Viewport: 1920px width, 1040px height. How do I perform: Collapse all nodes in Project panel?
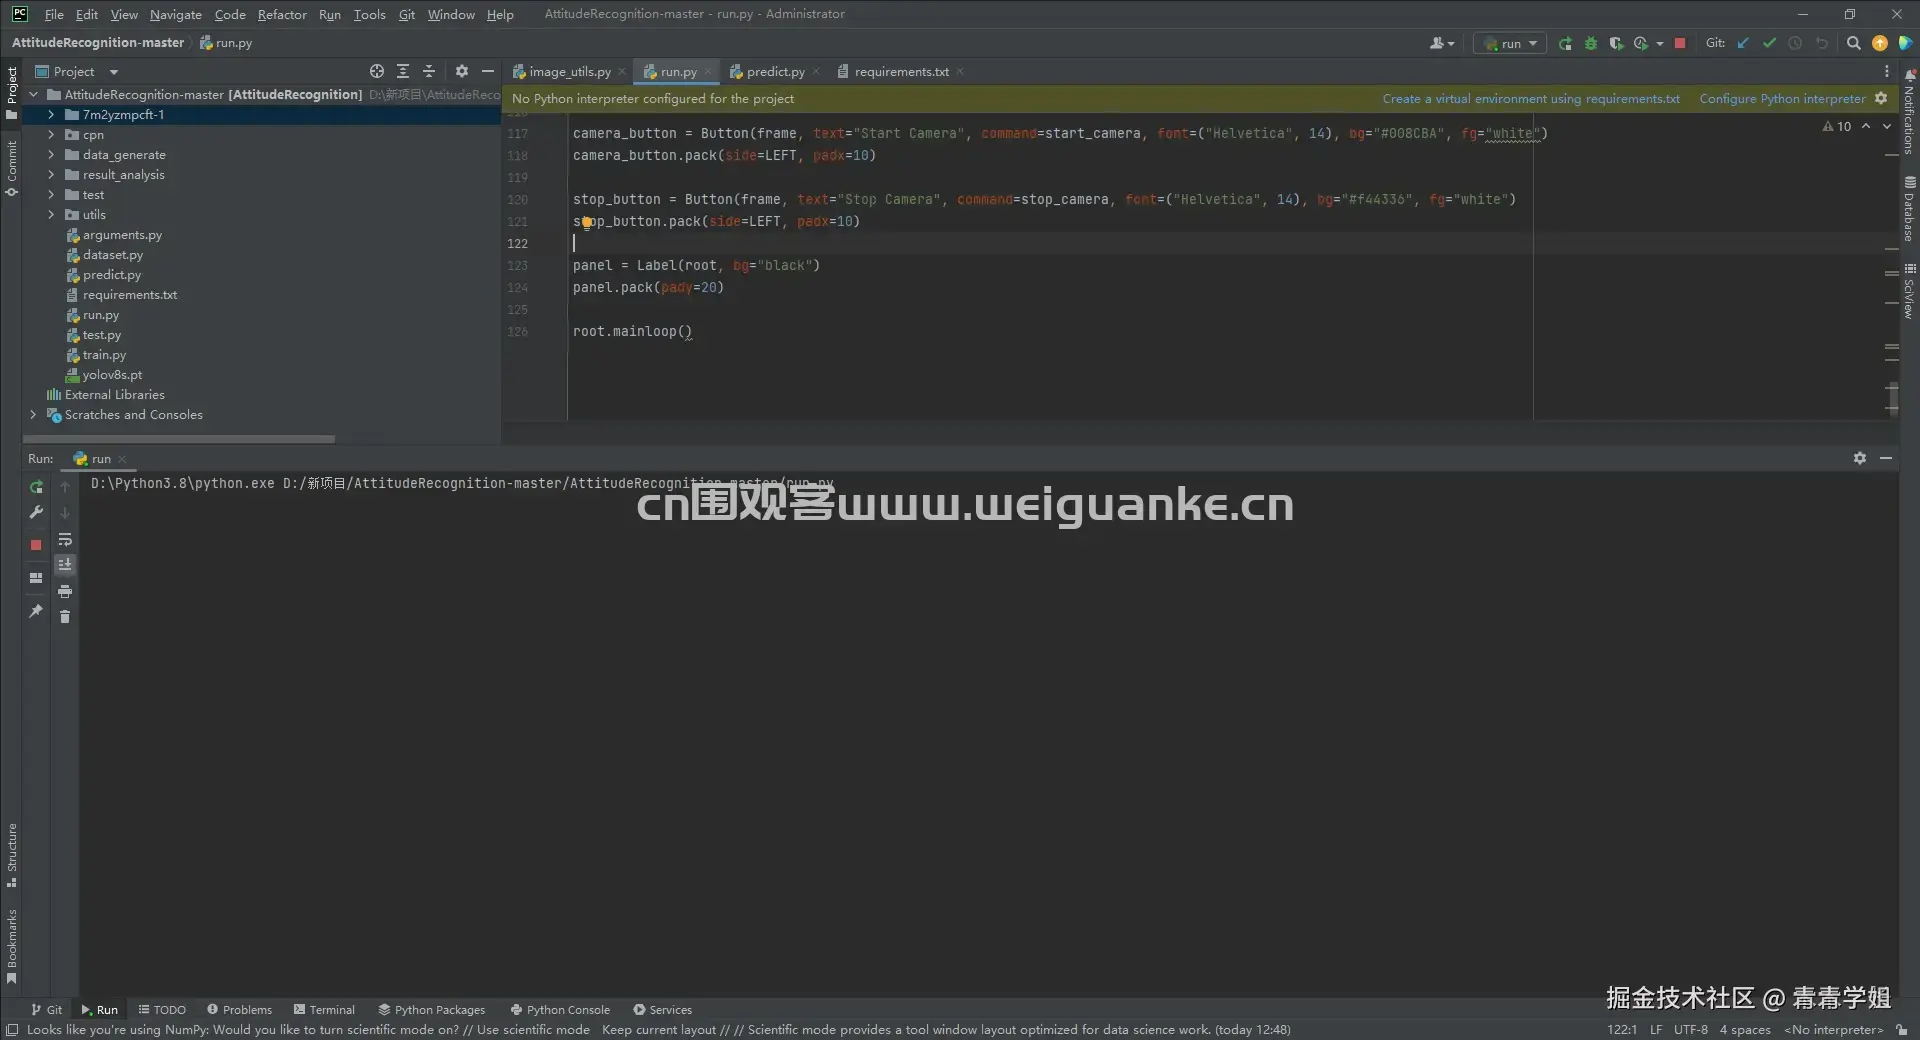pyautogui.click(x=429, y=71)
